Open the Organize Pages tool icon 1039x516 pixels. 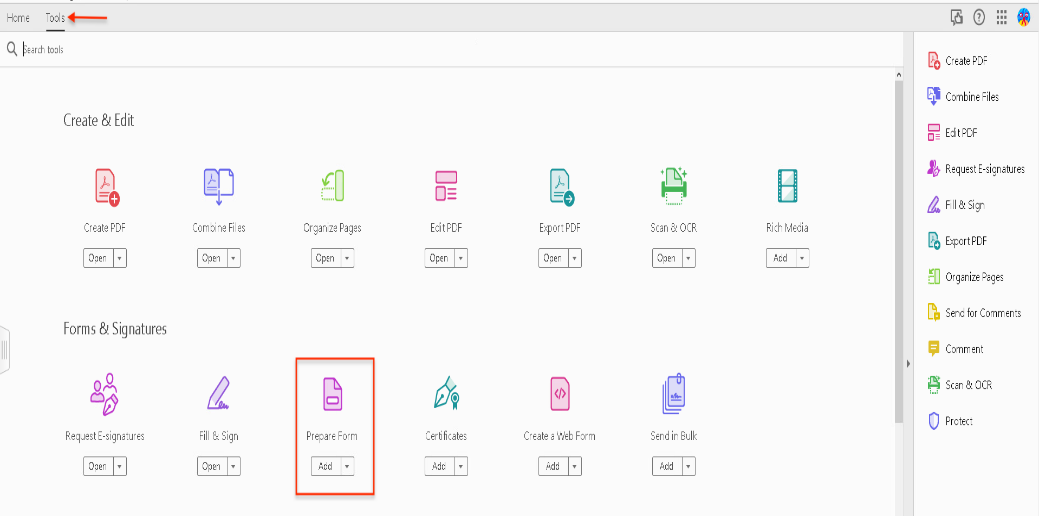(332, 187)
